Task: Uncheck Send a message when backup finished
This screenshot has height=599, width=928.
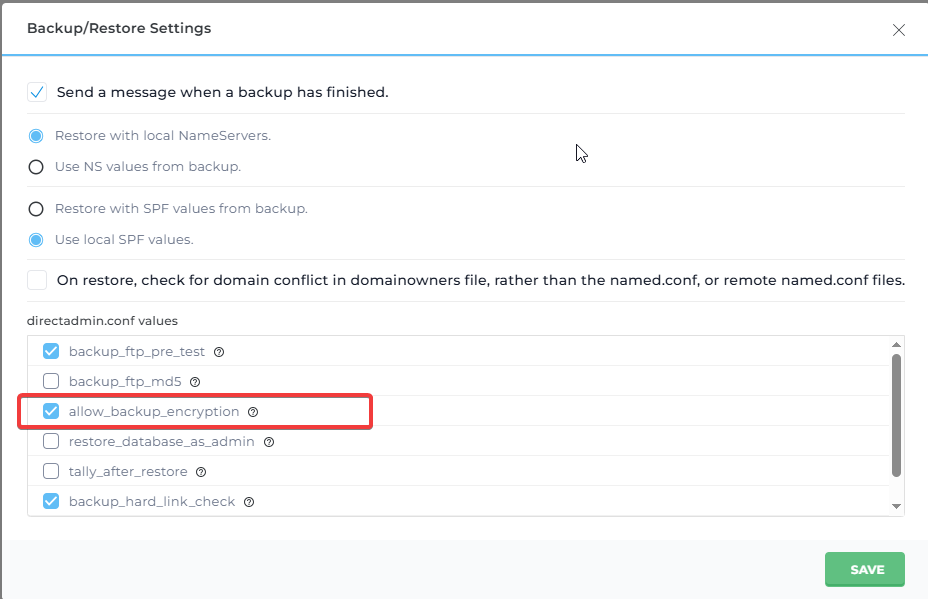Action: [37, 92]
